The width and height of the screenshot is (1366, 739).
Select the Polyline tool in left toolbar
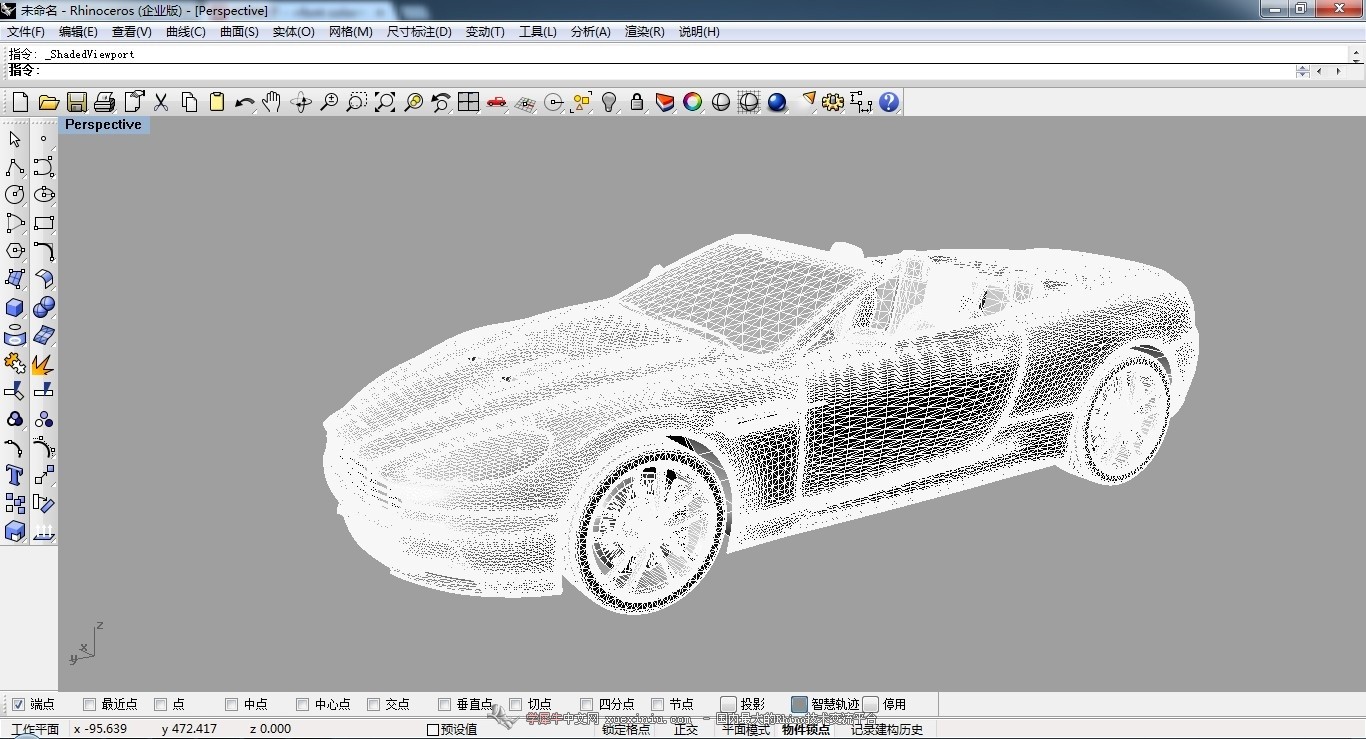pyautogui.click(x=15, y=167)
